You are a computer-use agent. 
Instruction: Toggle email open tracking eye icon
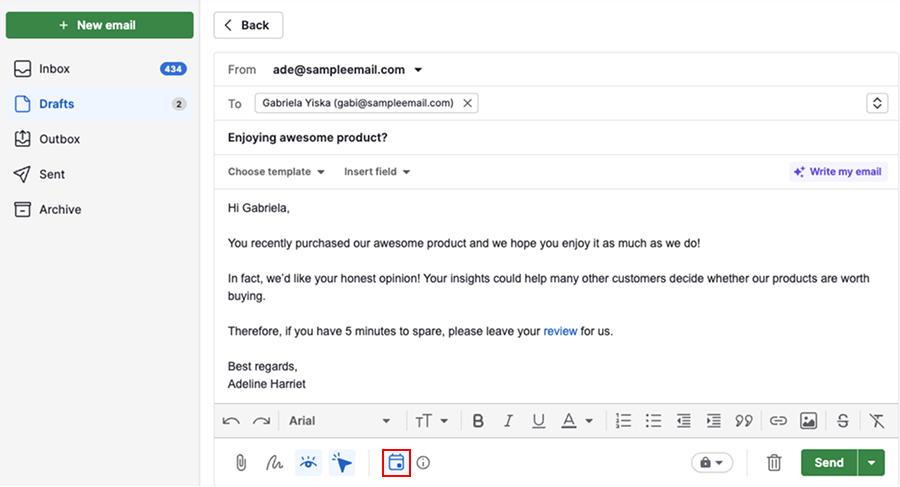(308, 463)
